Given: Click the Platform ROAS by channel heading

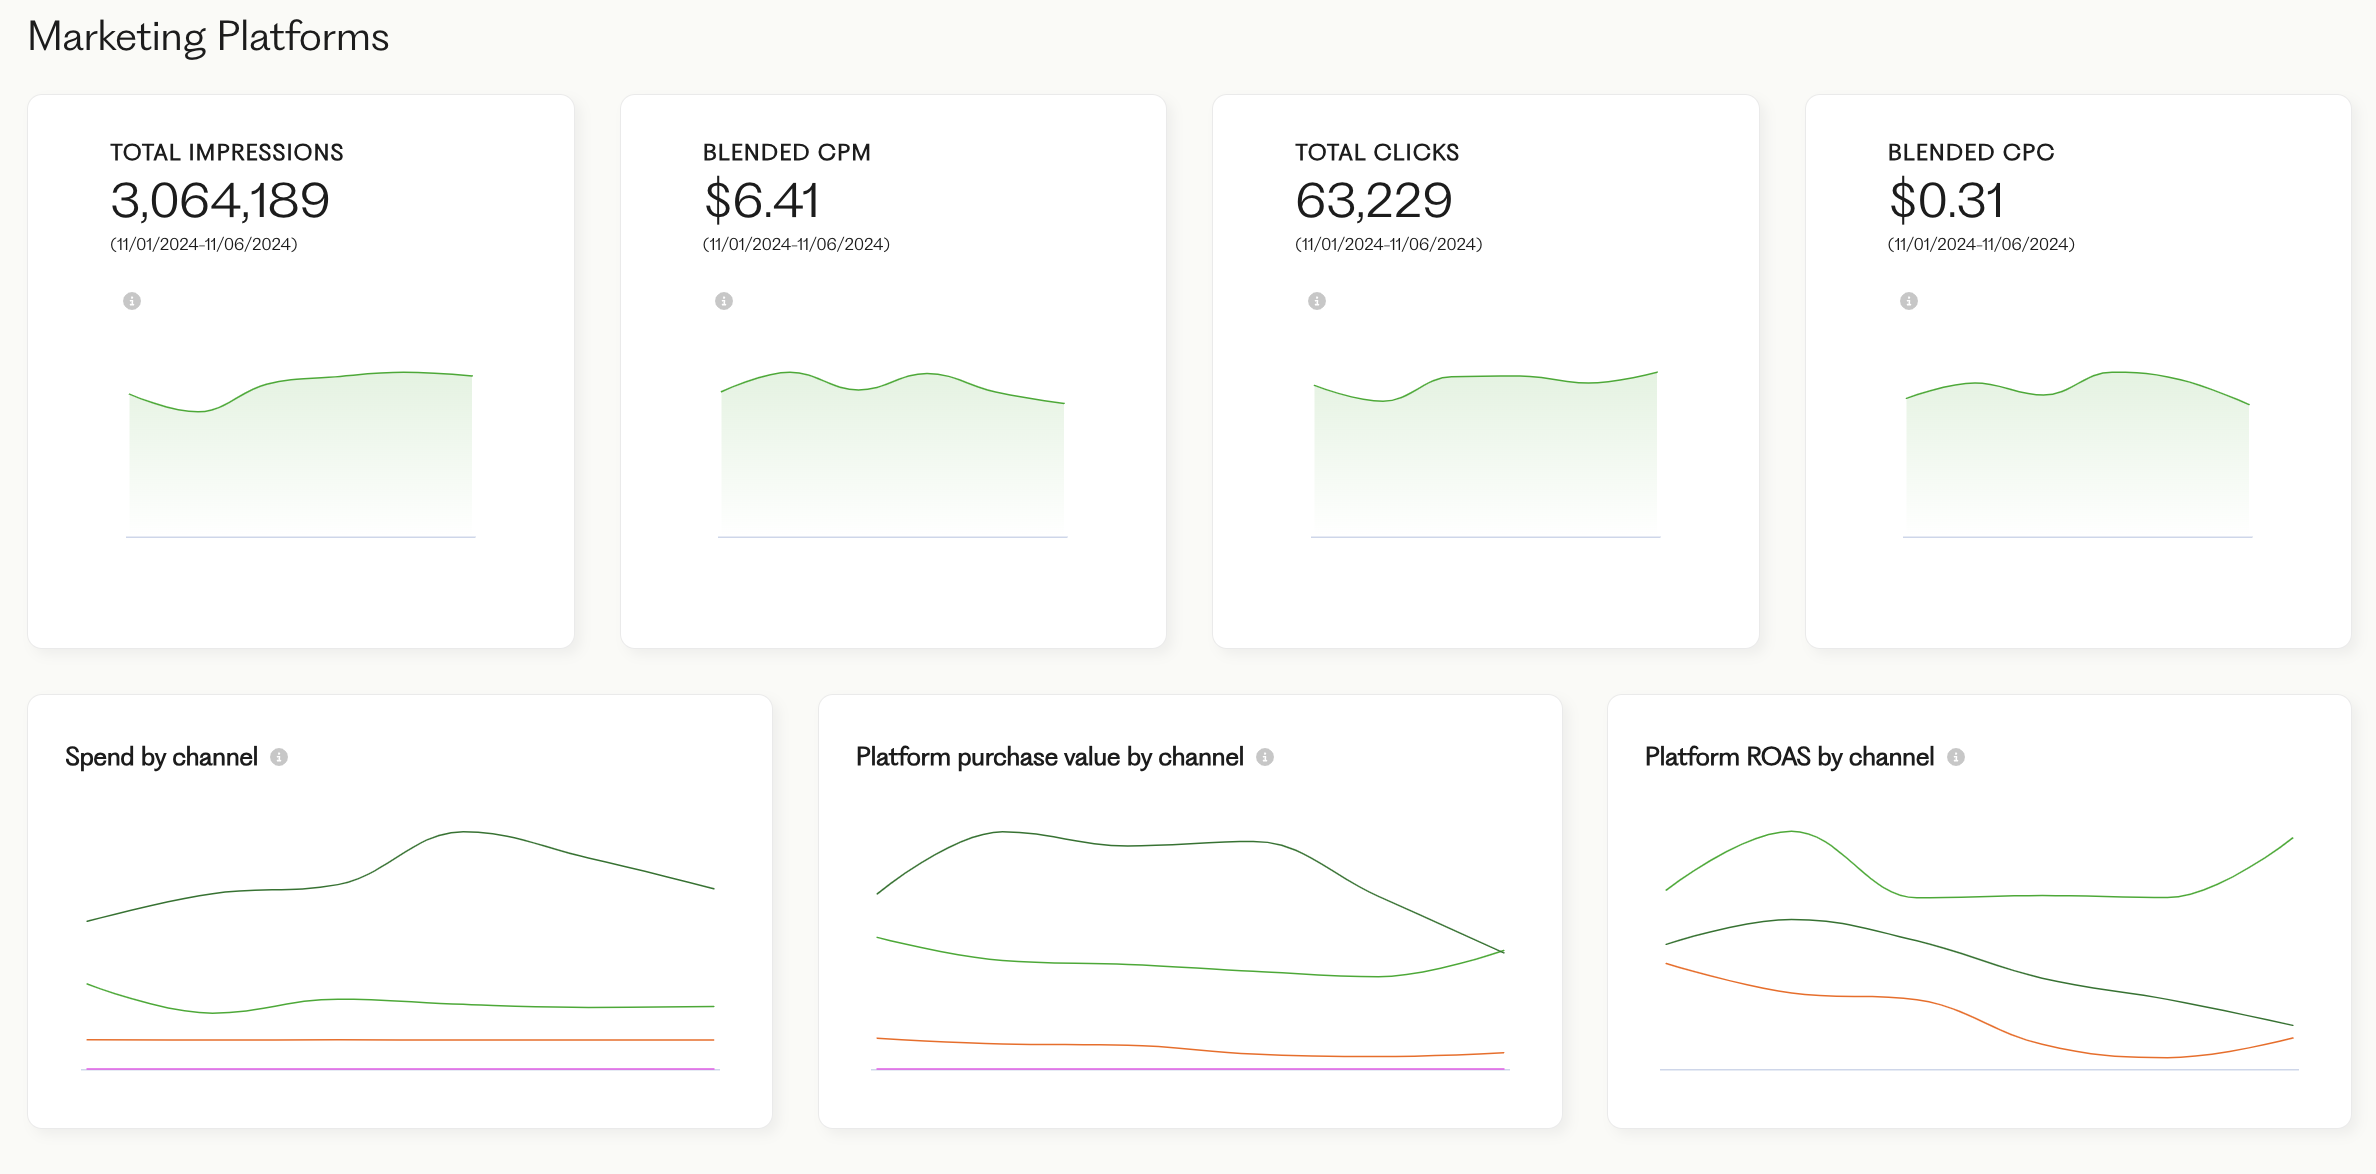Looking at the screenshot, I should 1789,757.
